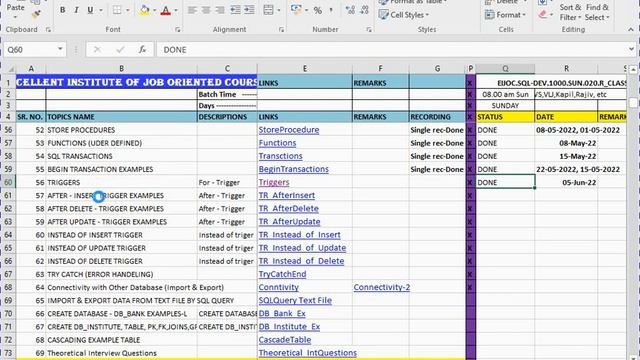Open TryCatchEnd hyperlink
The height and width of the screenshot is (360, 640).
click(282, 274)
